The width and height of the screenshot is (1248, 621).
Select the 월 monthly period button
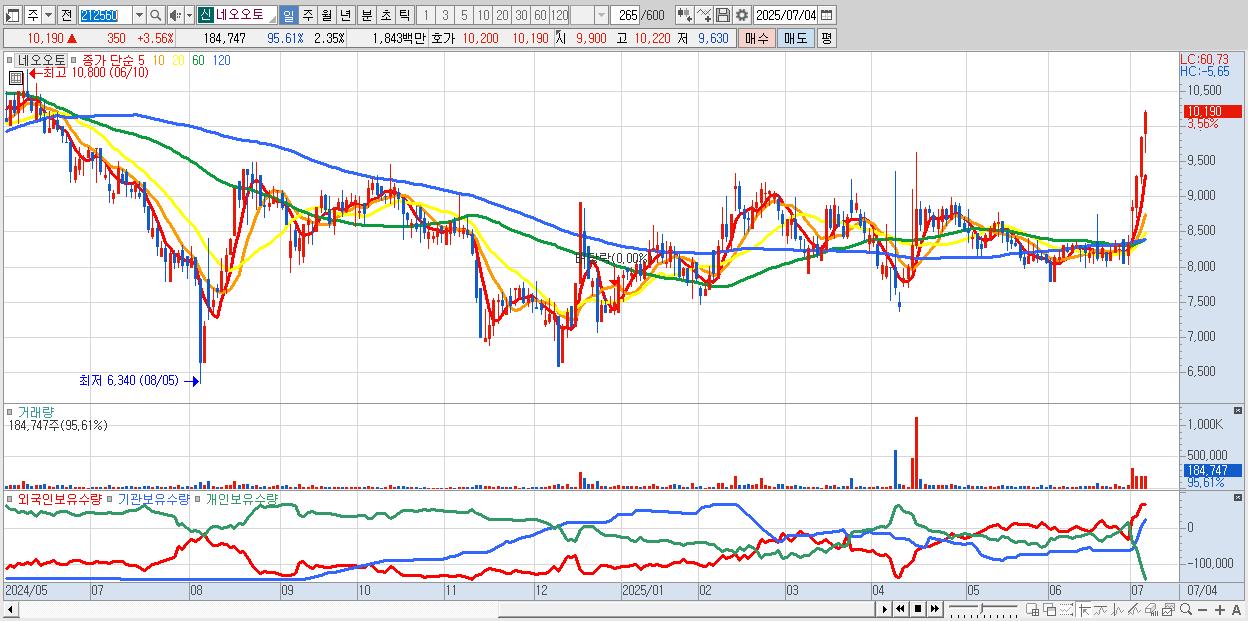click(x=326, y=15)
